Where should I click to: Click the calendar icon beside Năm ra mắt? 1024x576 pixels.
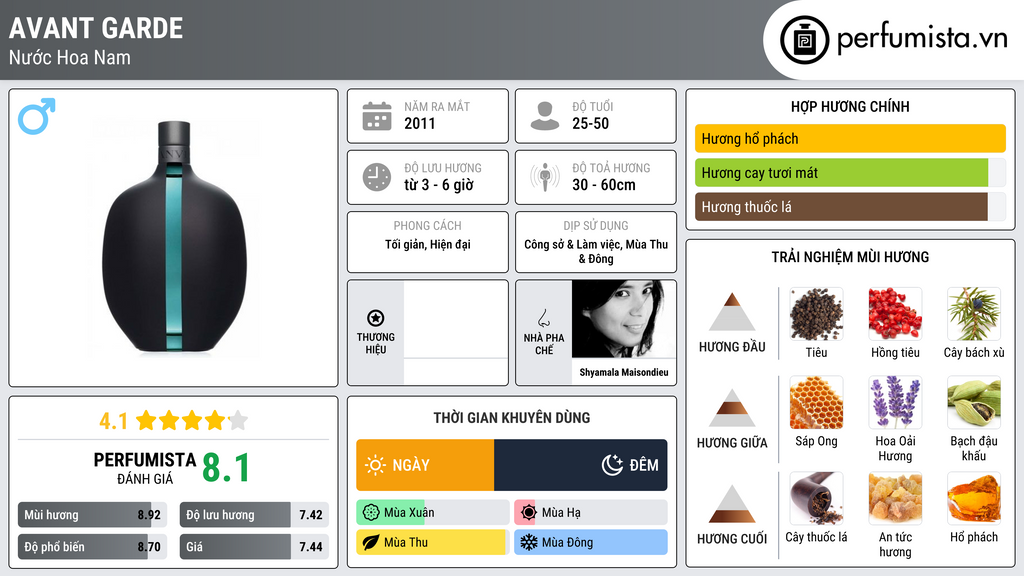click(377, 116)
